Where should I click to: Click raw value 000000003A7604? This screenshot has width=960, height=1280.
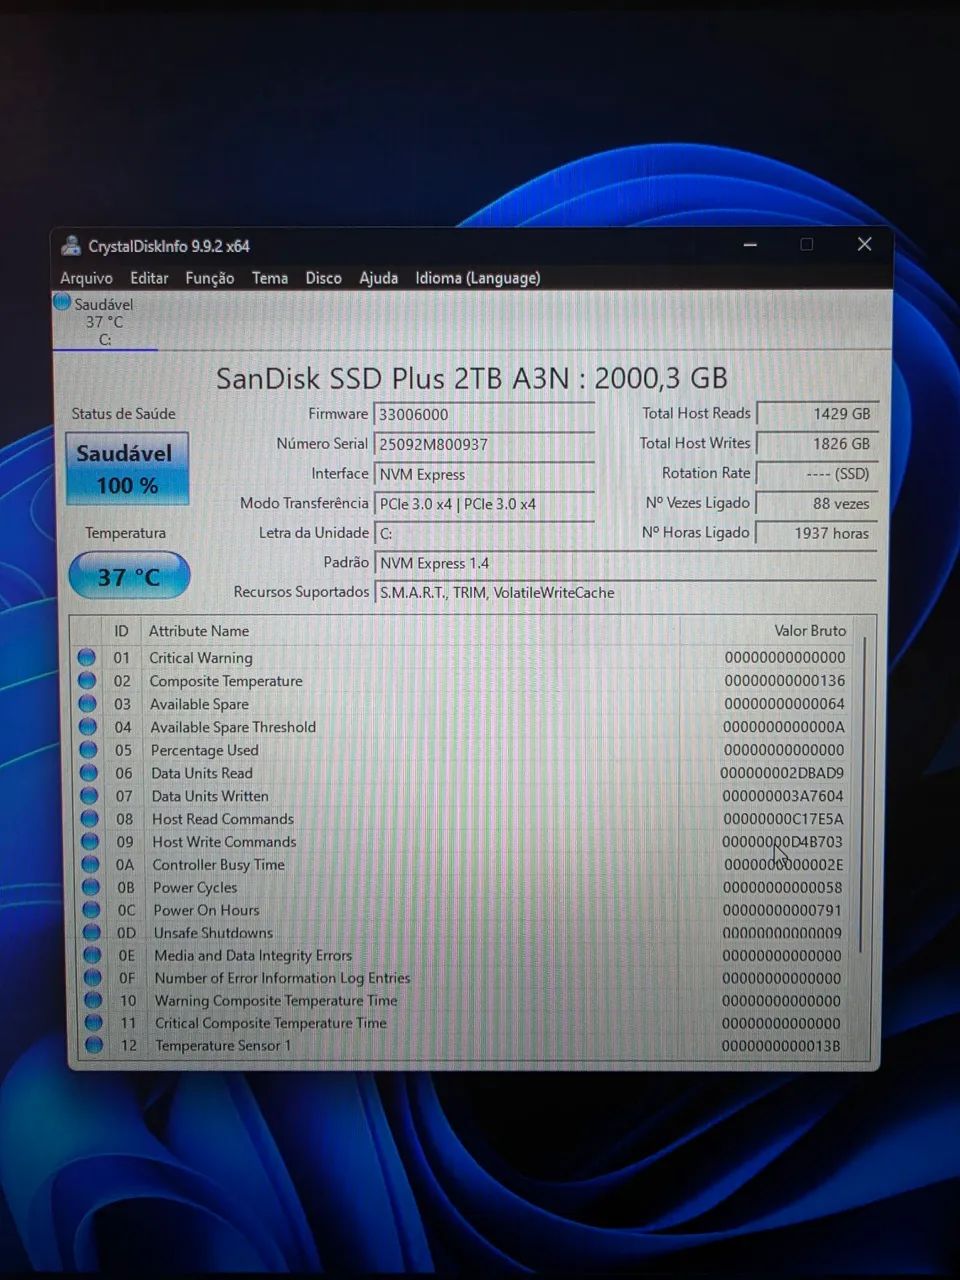coord(783,796)
